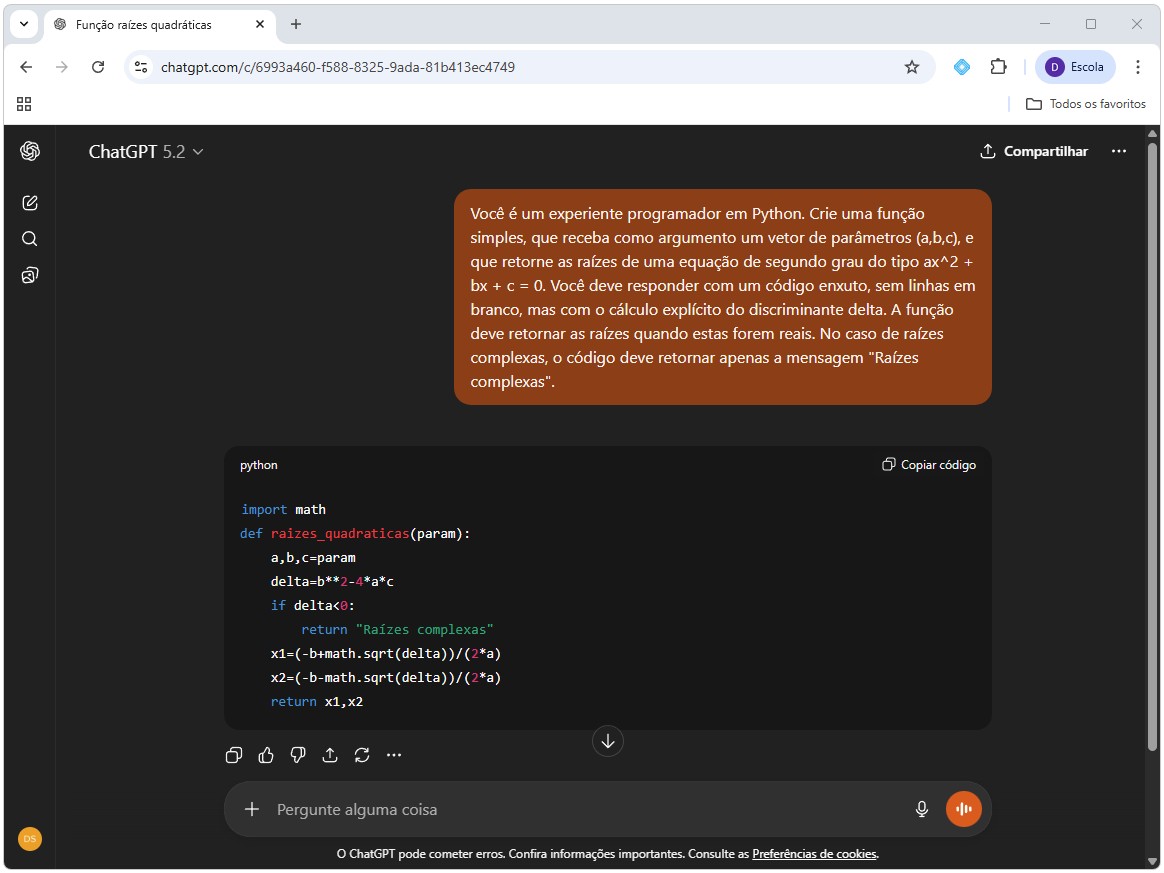Open the images library sidebar icon
1164x873 pixels.
pyautogui.click(x=30, y=275)
